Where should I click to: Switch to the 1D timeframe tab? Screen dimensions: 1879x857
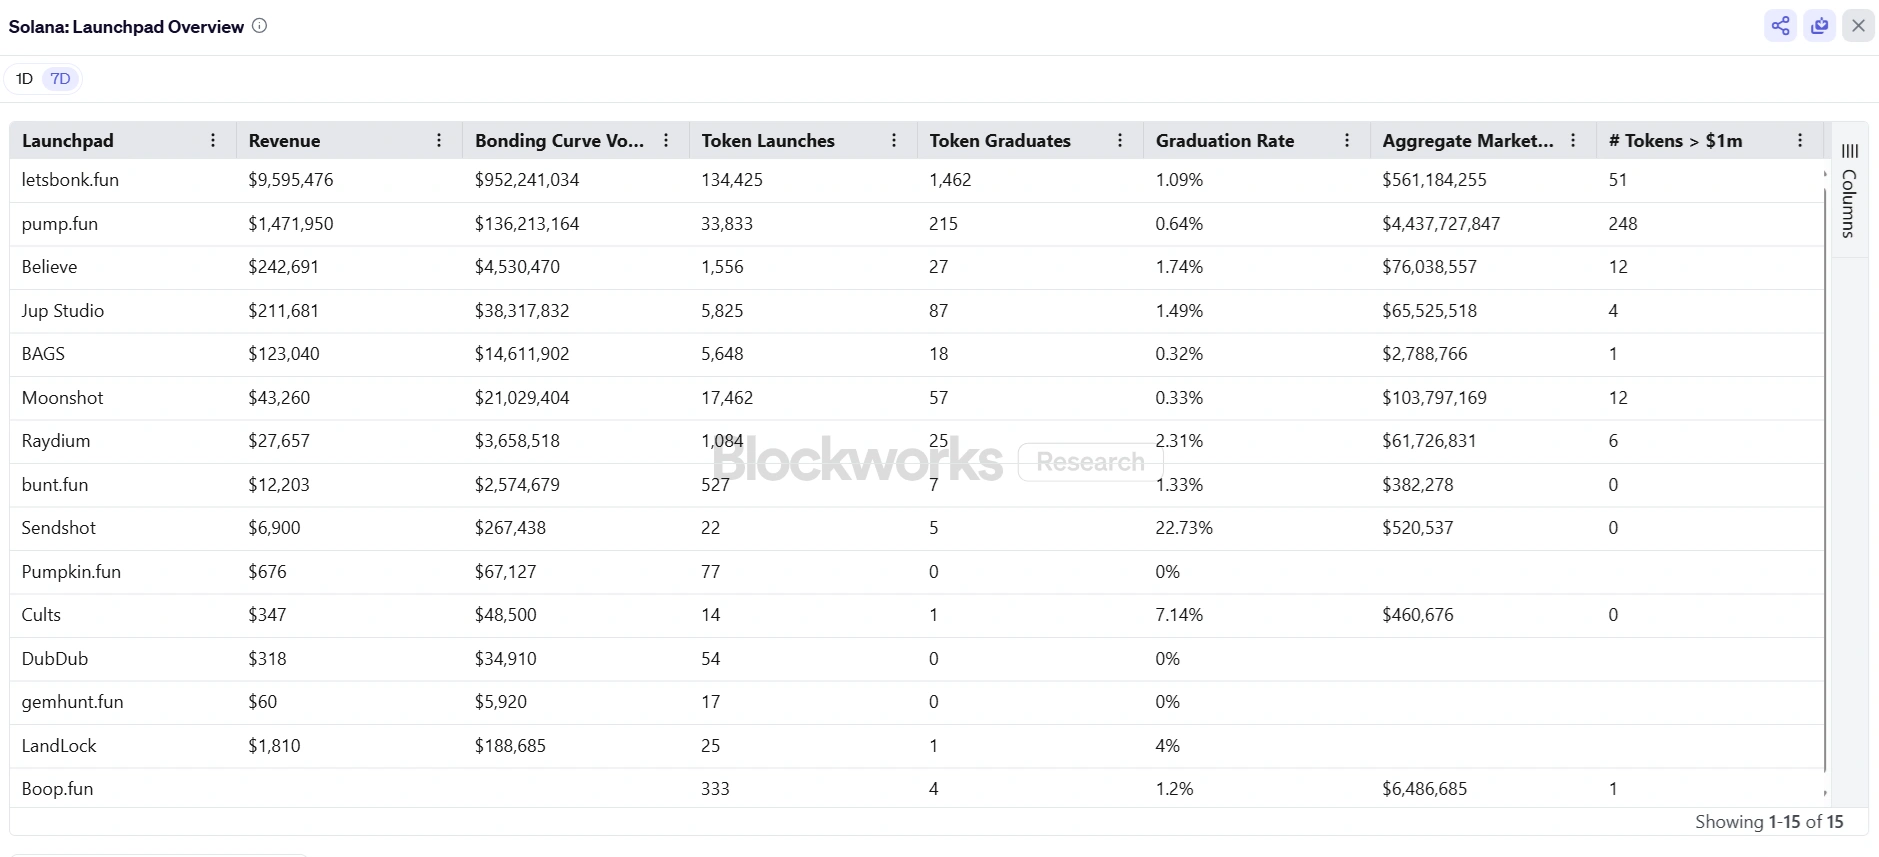click(x=23, y=78)
